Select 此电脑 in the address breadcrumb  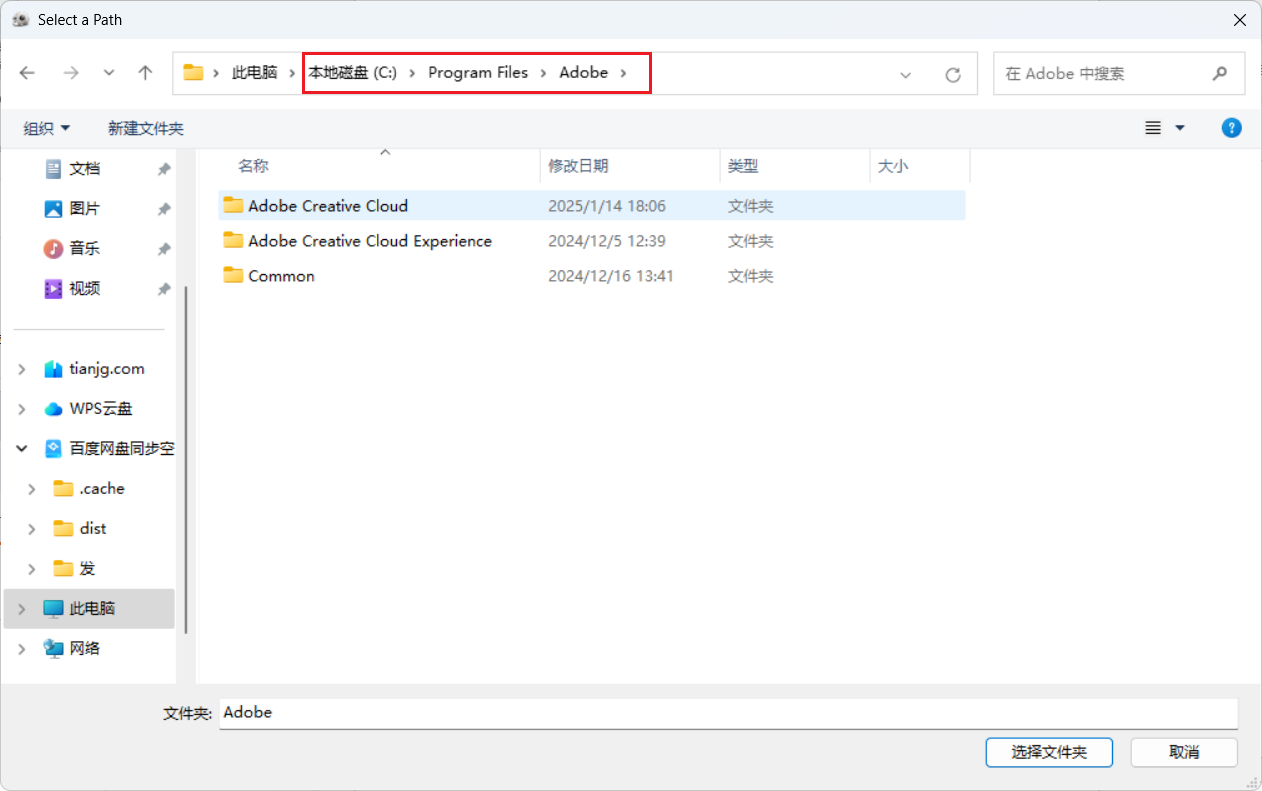tap(254, 73)
